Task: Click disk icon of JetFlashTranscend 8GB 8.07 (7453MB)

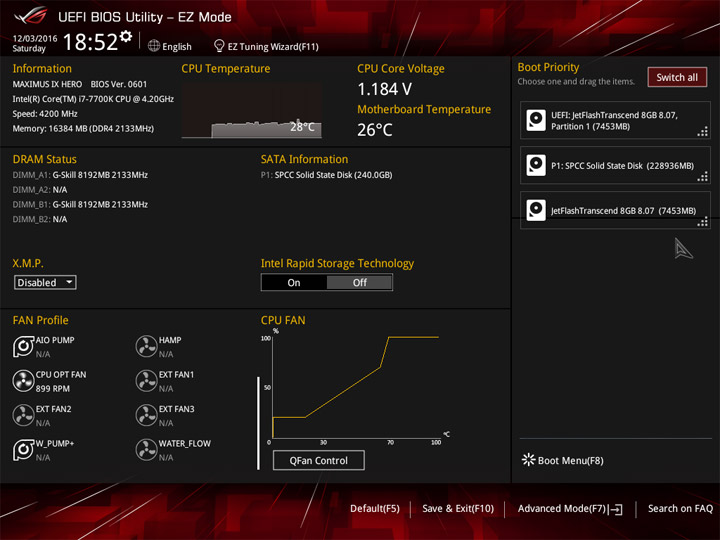Action: coord(536,210)
